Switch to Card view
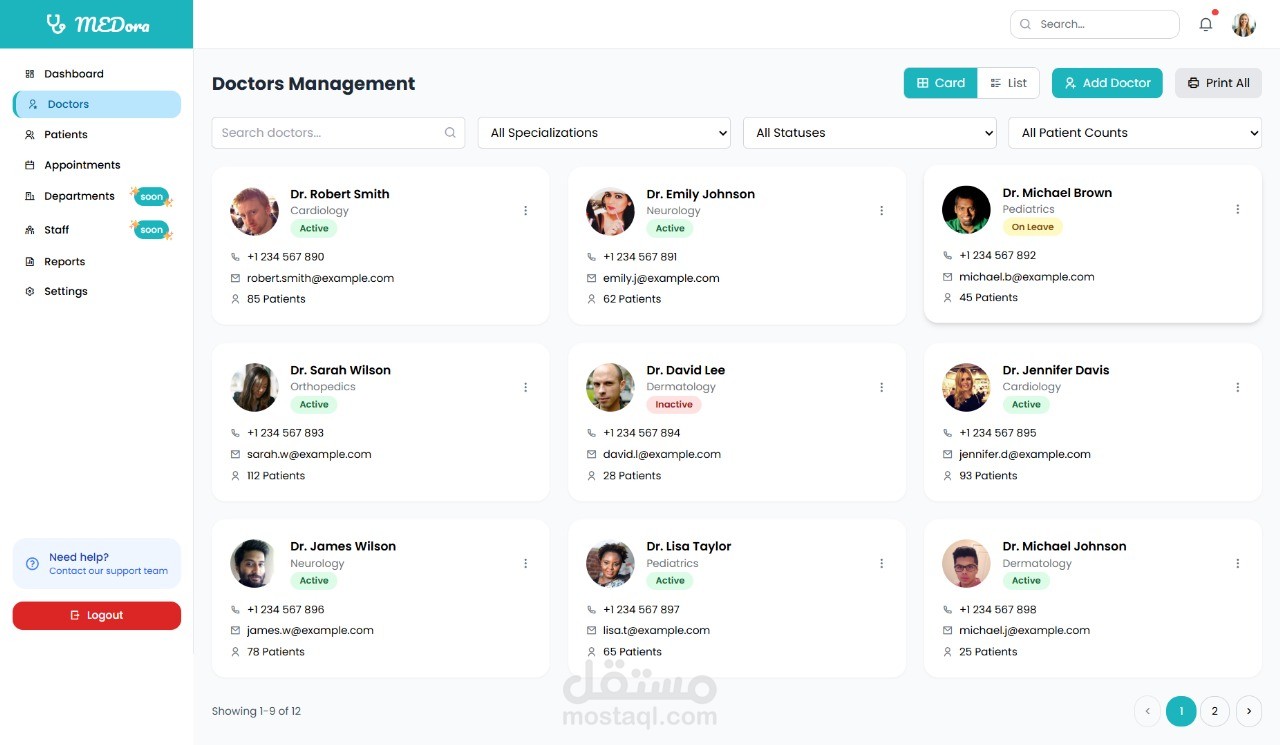 pos(940,83)
